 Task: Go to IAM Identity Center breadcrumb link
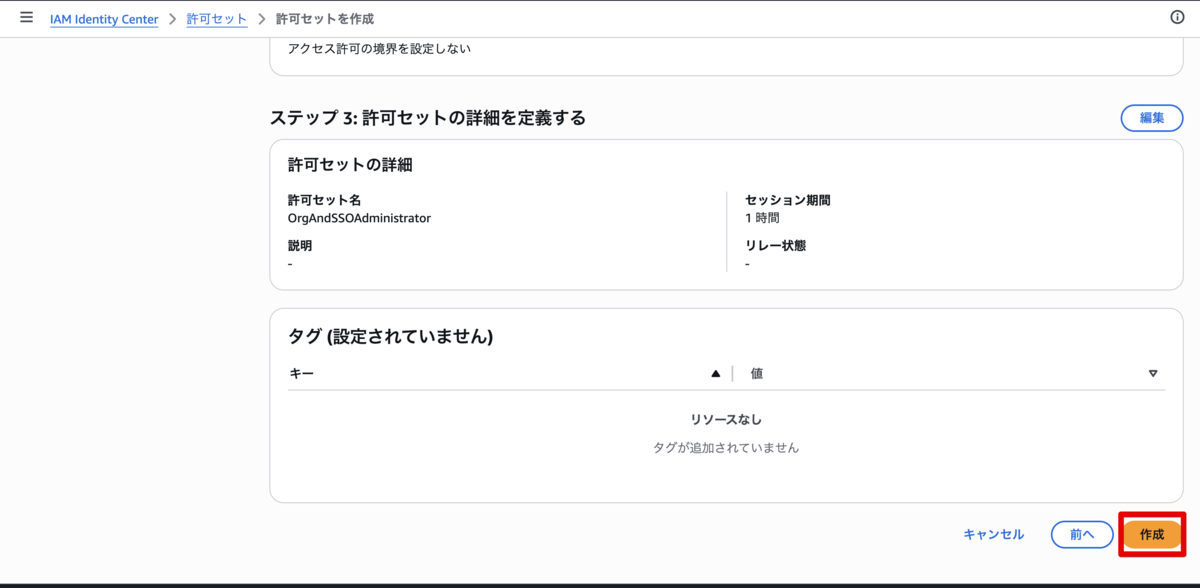point(104,19)
